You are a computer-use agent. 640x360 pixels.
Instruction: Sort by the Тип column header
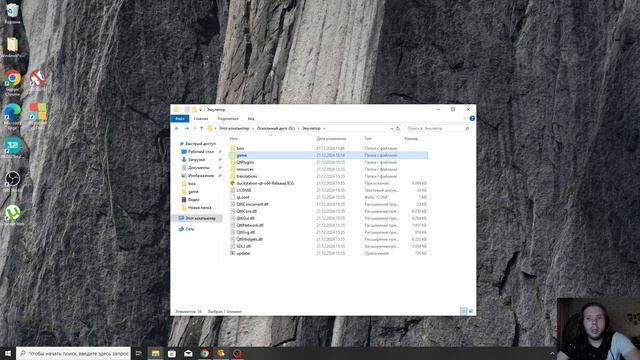click(x=368, y=139)
